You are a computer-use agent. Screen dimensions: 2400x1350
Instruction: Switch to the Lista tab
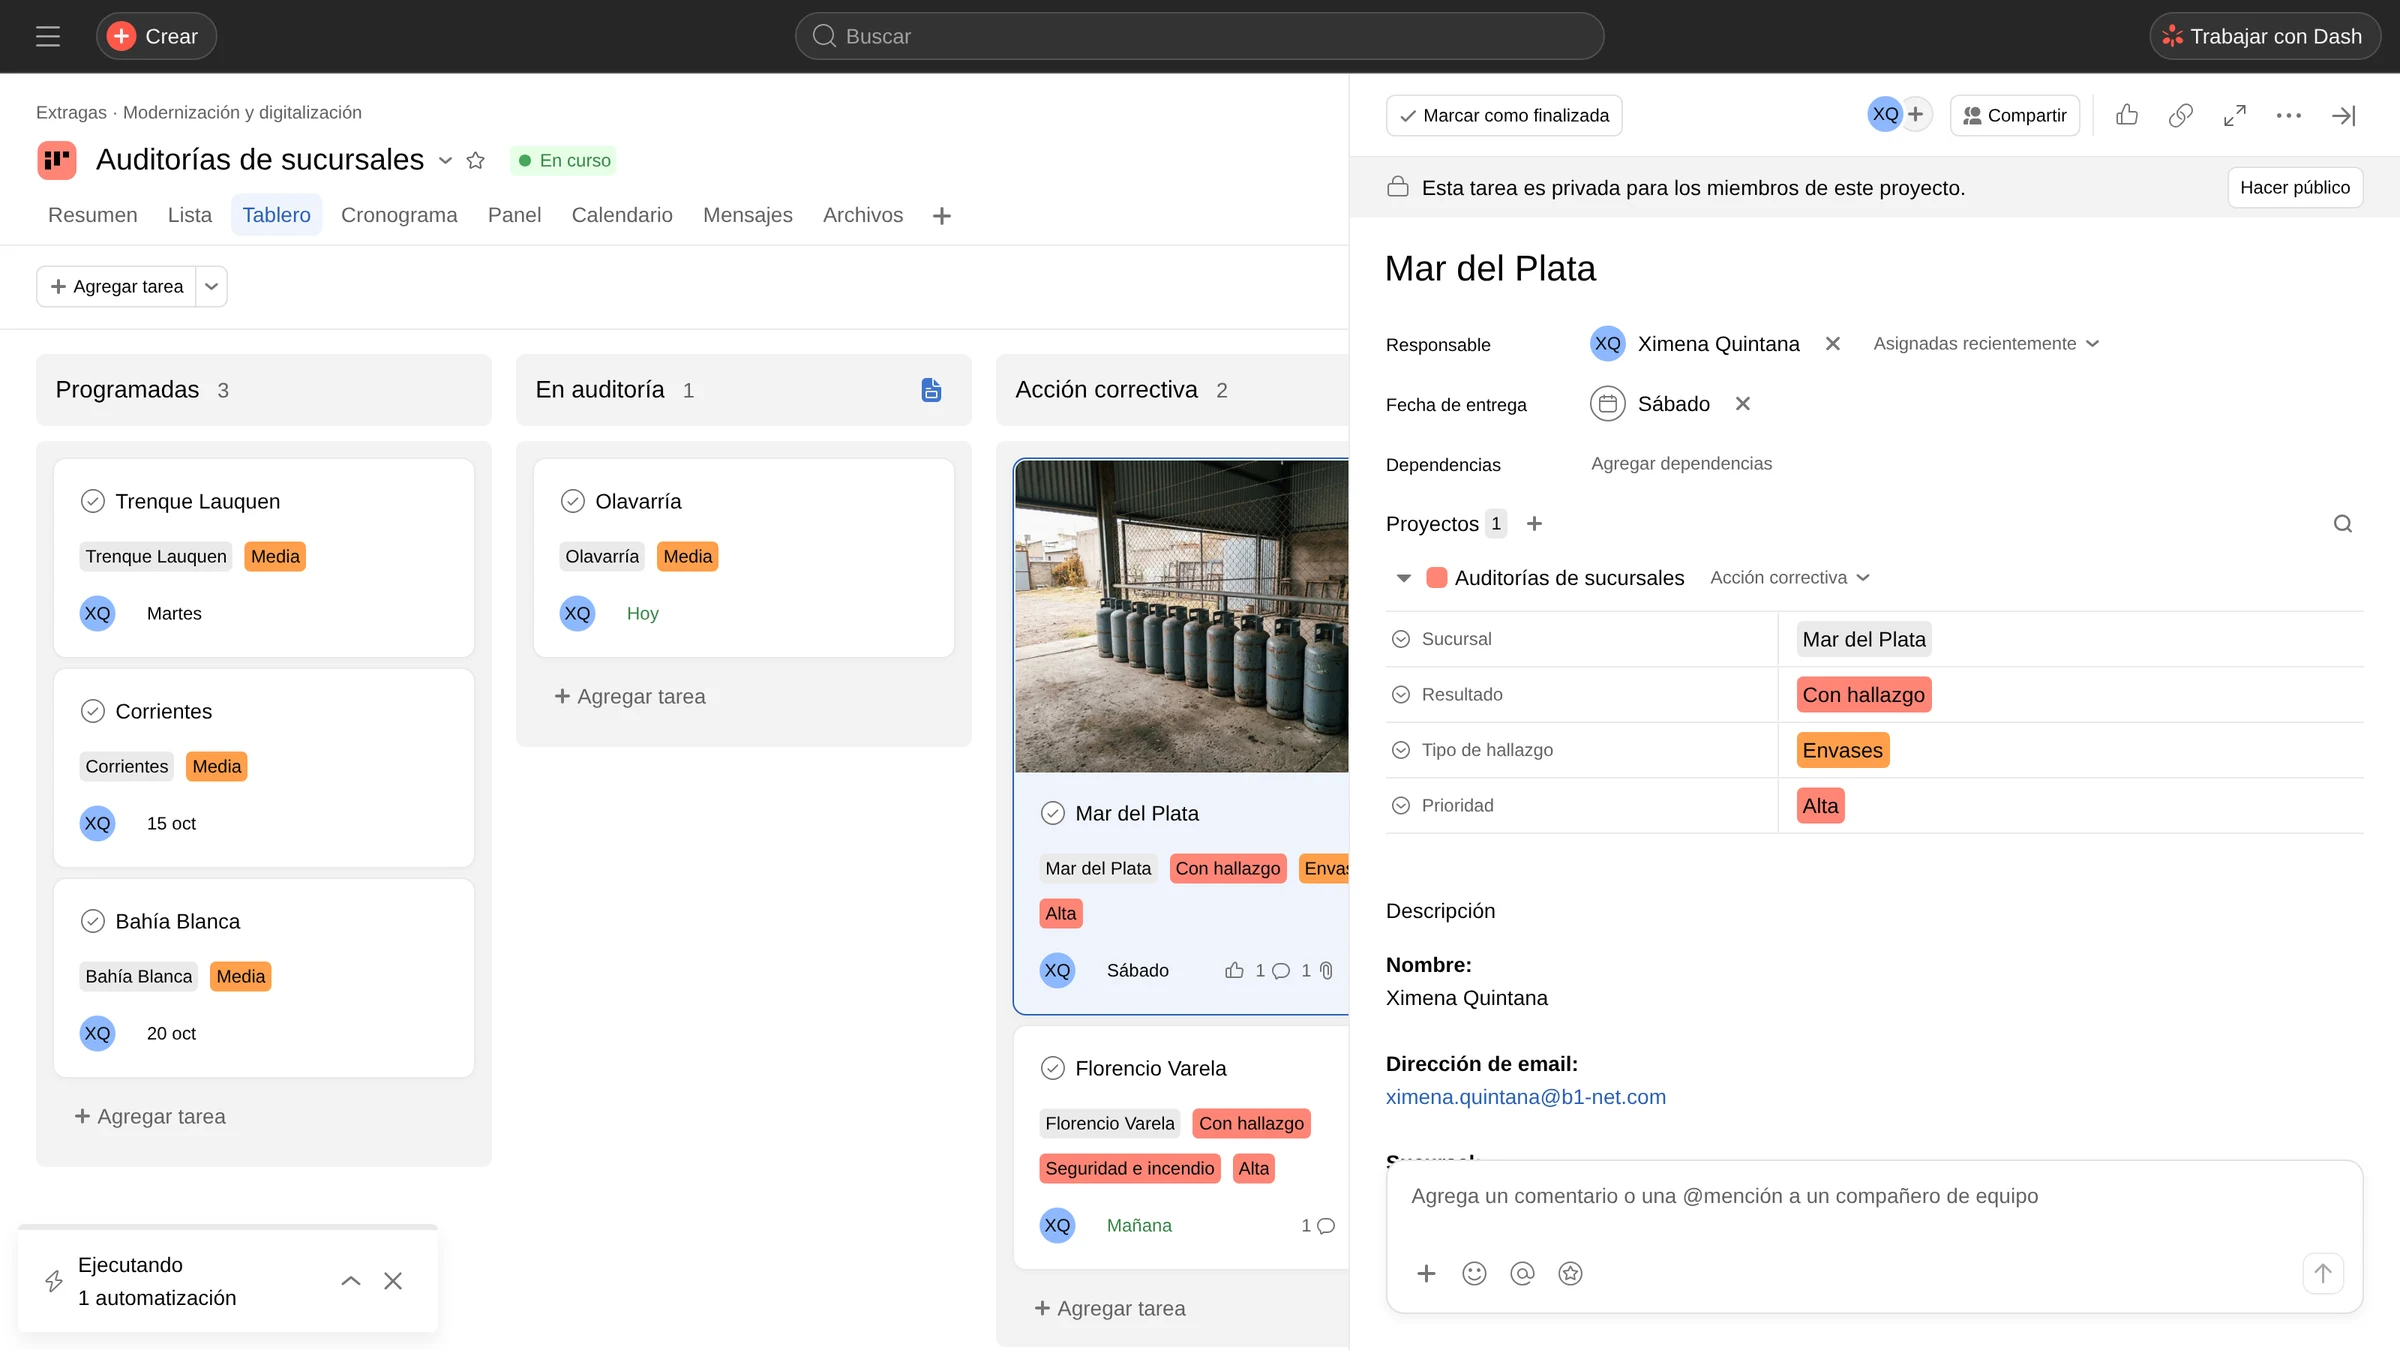coord(190,215)
